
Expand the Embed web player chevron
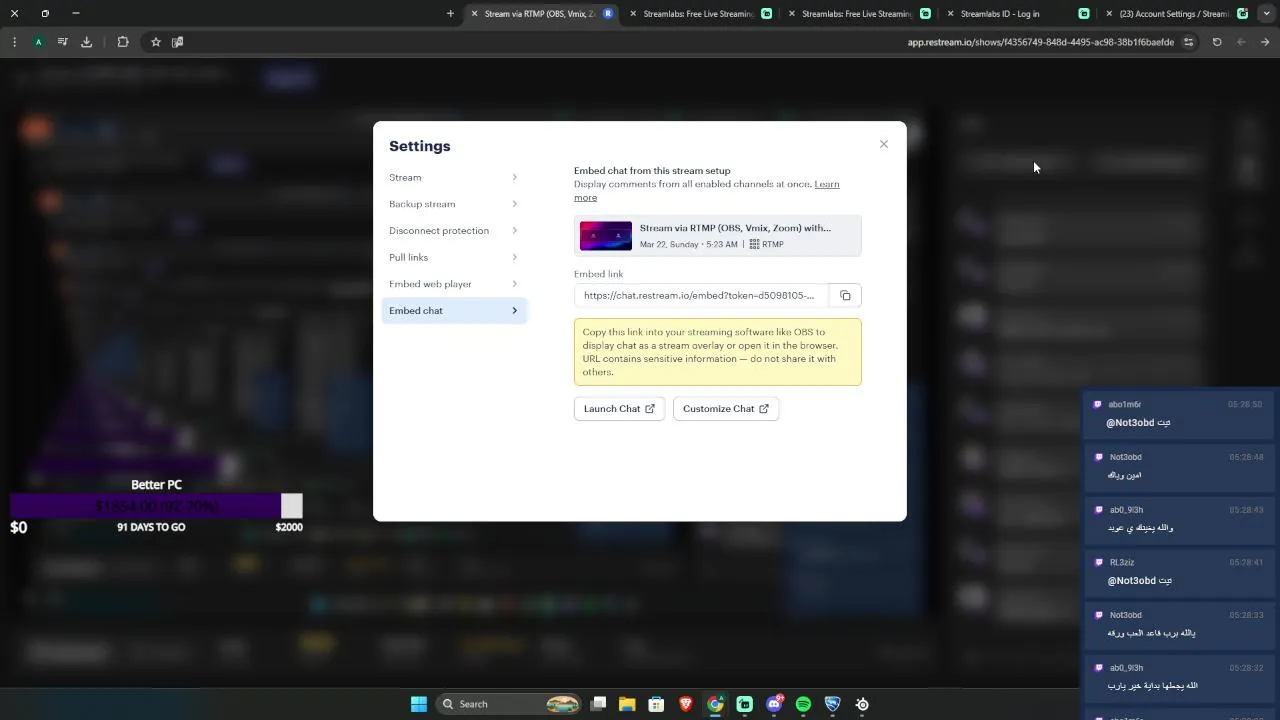click(x=515, y=284)
